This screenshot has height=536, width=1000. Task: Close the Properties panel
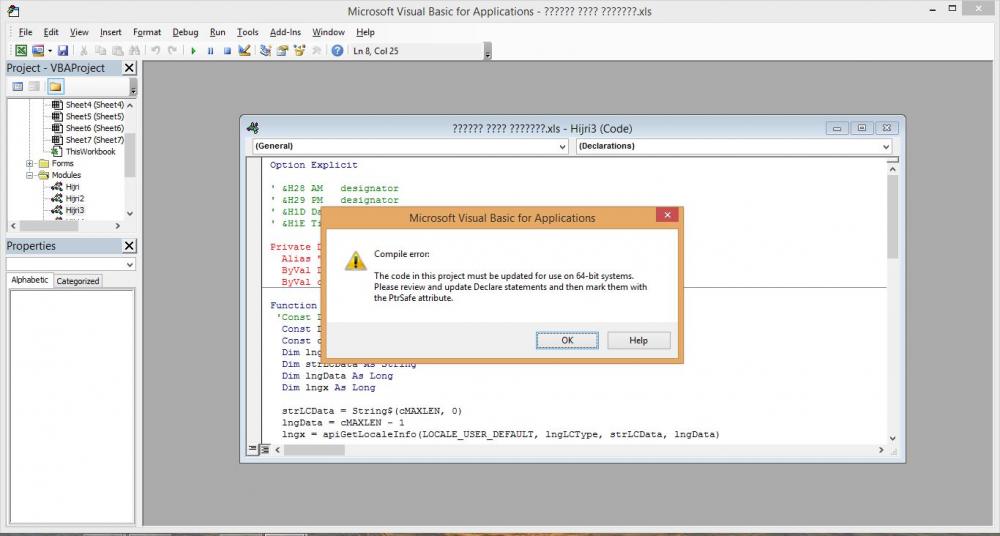[x=129, y=246]
